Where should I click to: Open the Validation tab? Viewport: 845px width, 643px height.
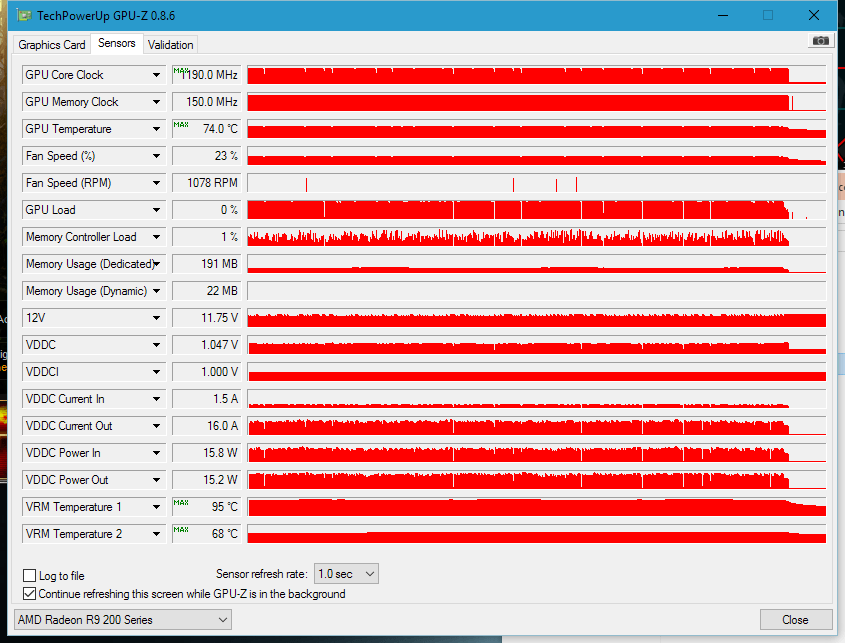click(x=170, y=45)
